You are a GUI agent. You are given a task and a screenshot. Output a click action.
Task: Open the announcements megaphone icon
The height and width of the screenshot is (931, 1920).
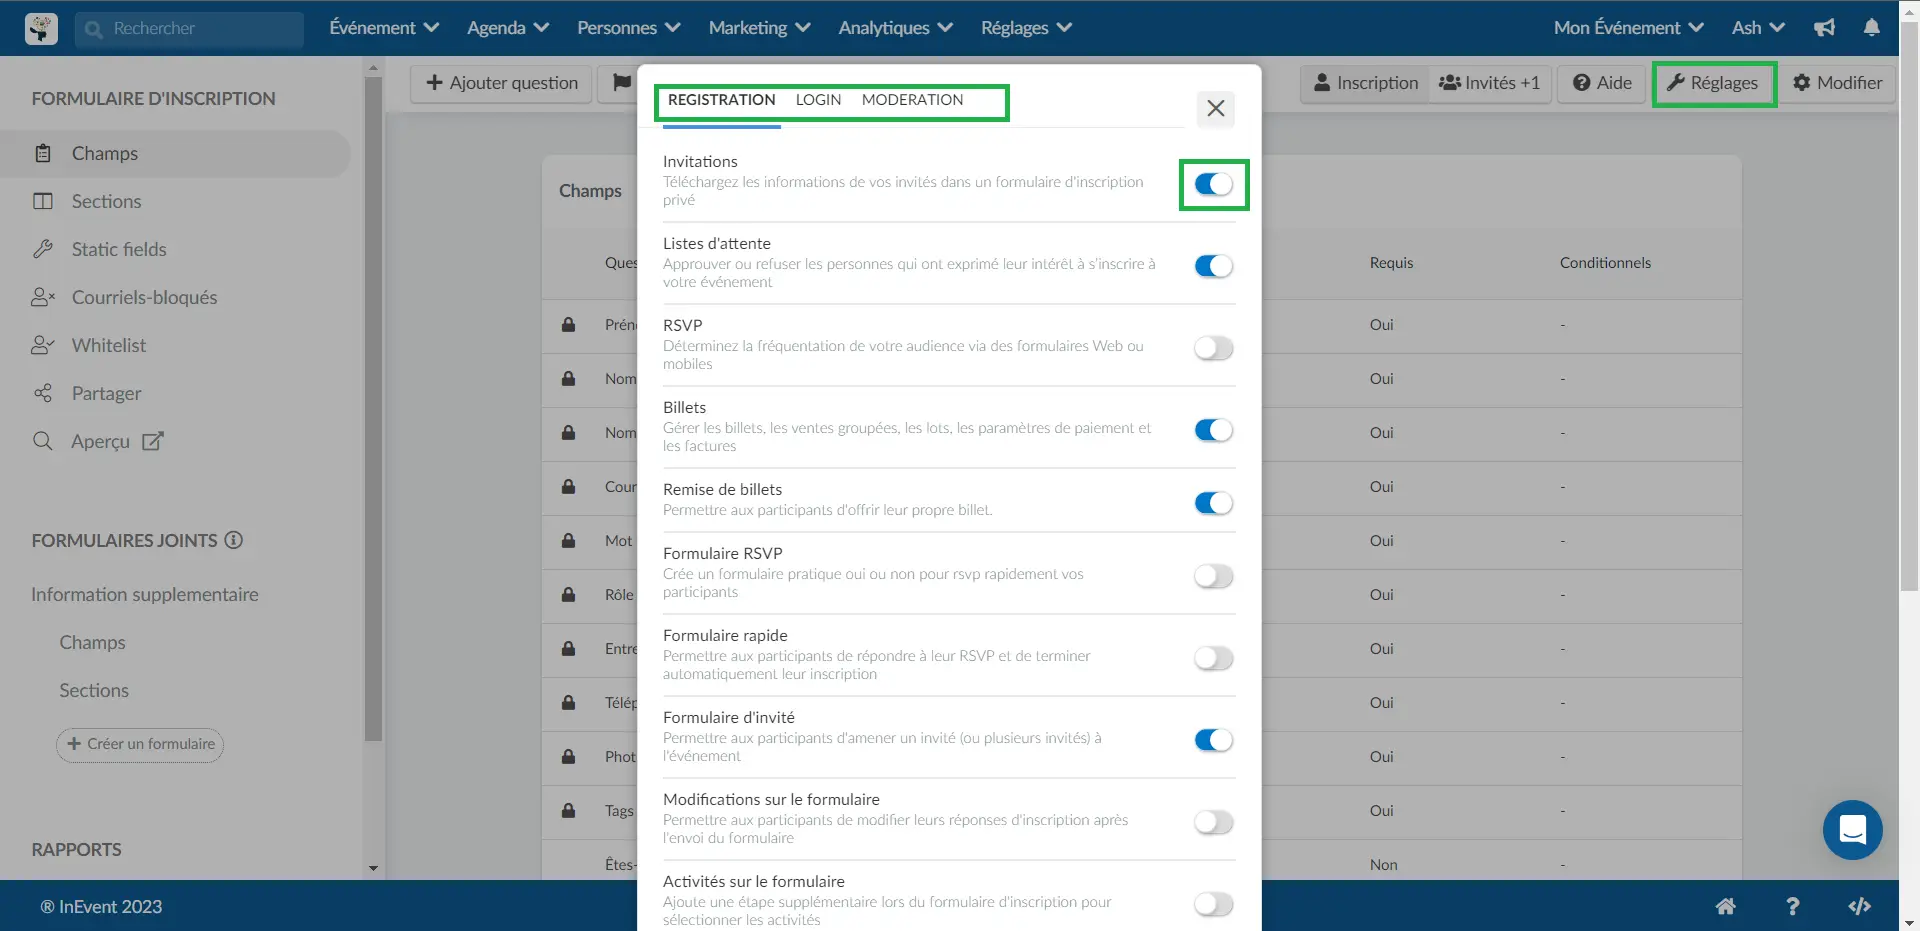tap(1825, 28)
